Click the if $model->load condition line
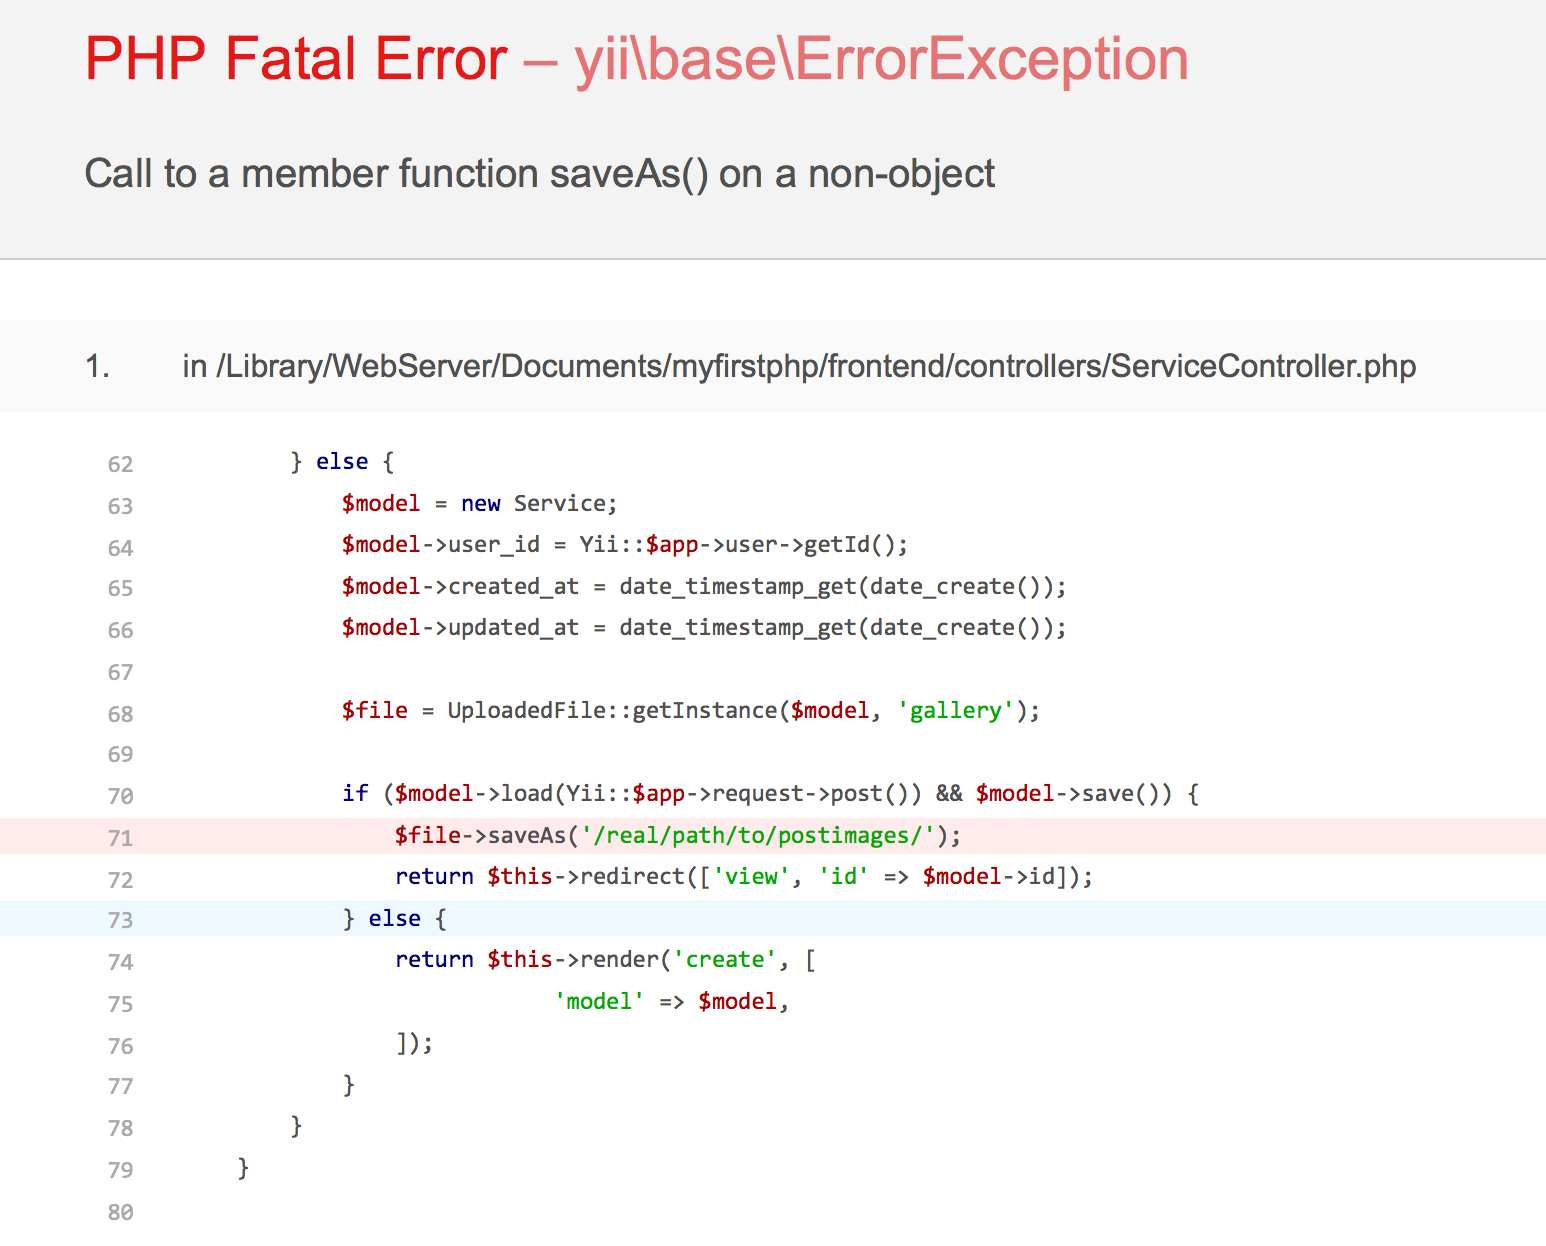This screenshot has width=1546, height=1246. point(769,794)
